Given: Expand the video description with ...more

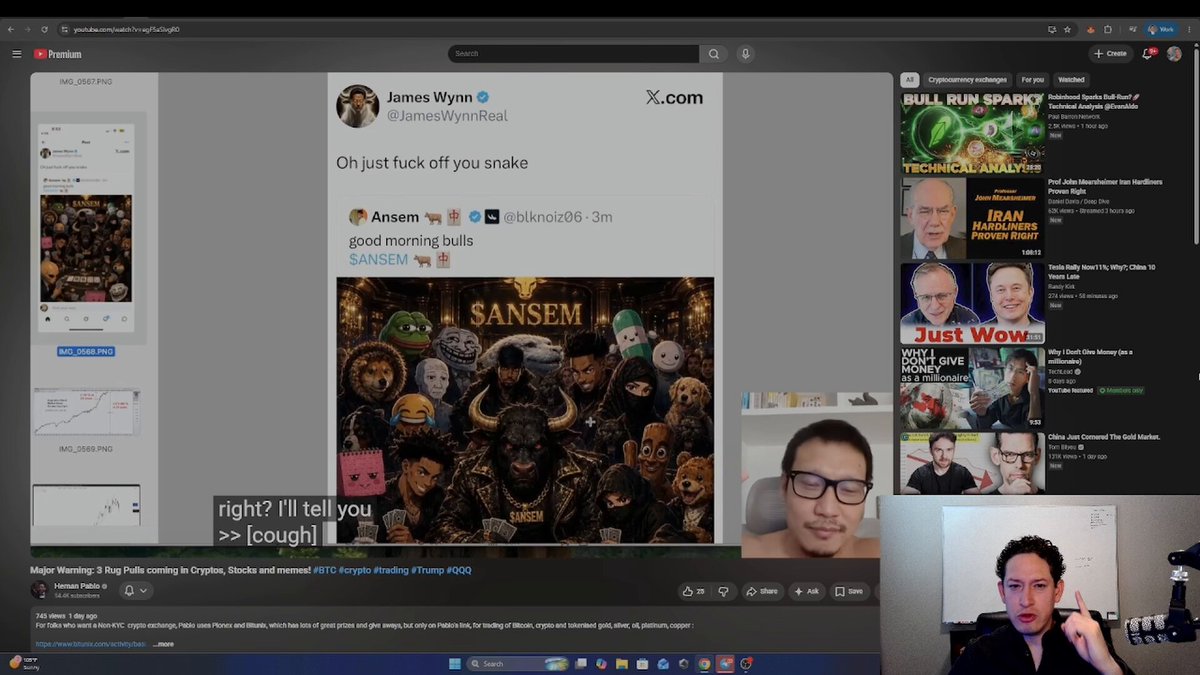Looking at the screenshot, I should 163,644.
